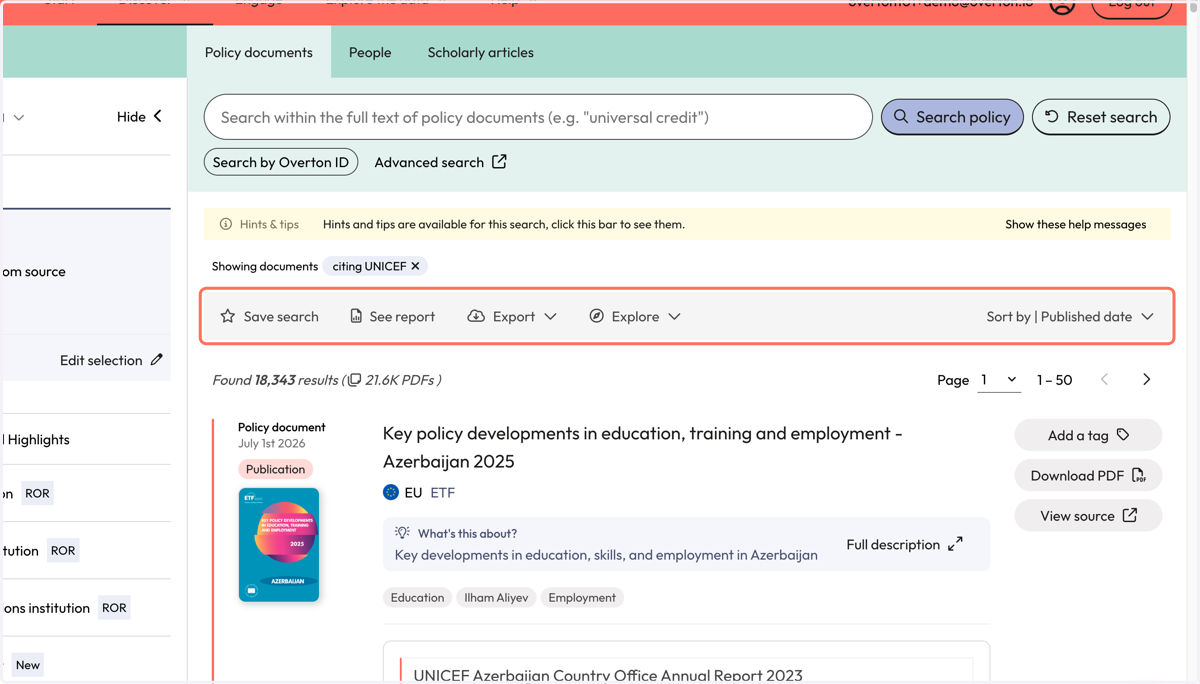Click the previous page arrow

1104,380
